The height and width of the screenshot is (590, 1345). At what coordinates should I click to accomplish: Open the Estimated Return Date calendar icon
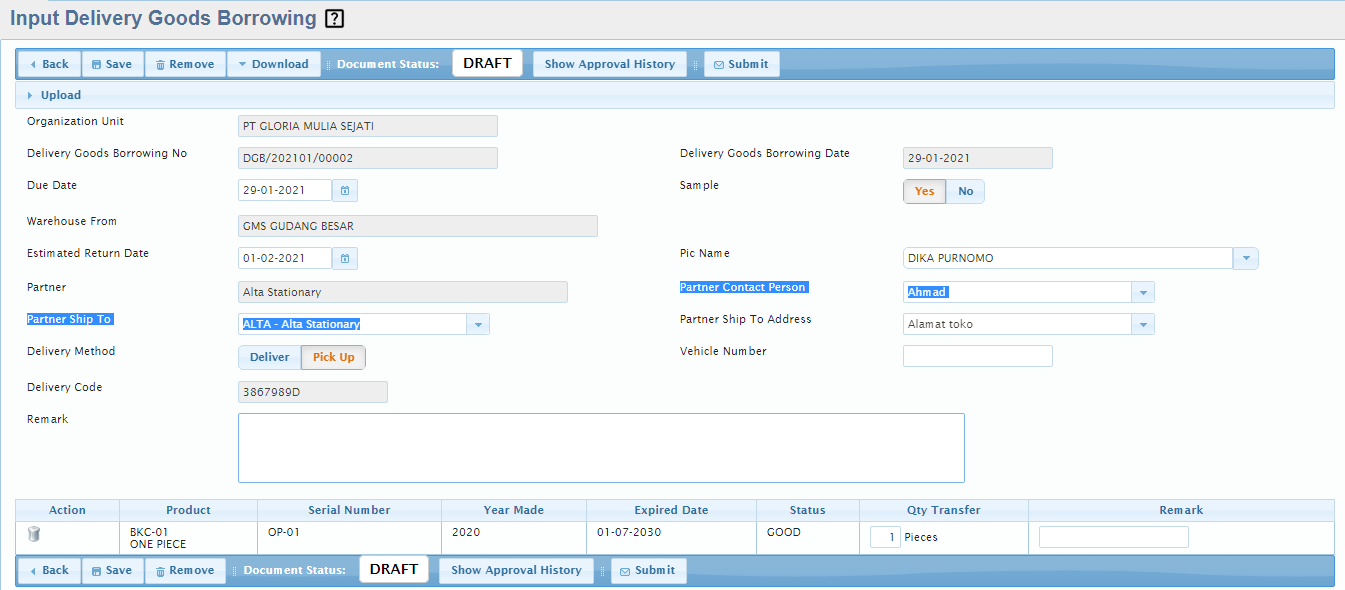pos(344,258)
